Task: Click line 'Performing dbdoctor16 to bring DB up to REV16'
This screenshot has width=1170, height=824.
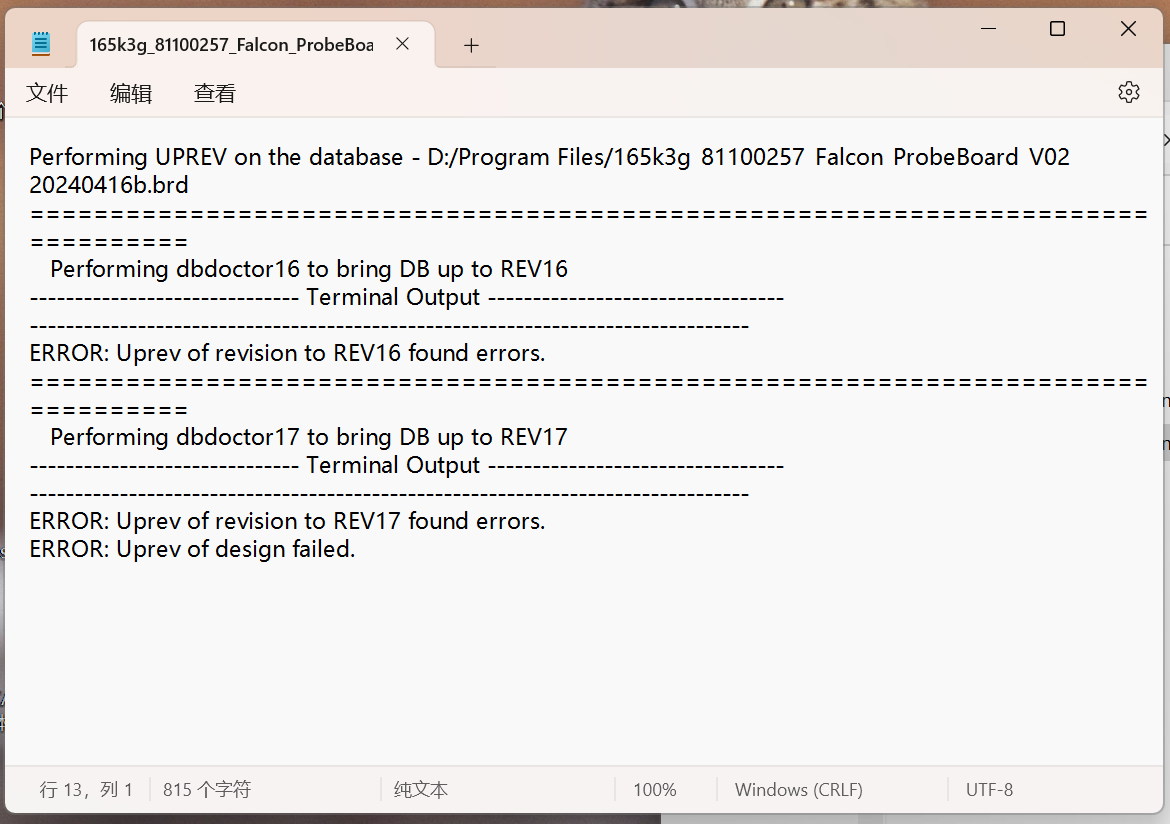Action: click(309, 269)
